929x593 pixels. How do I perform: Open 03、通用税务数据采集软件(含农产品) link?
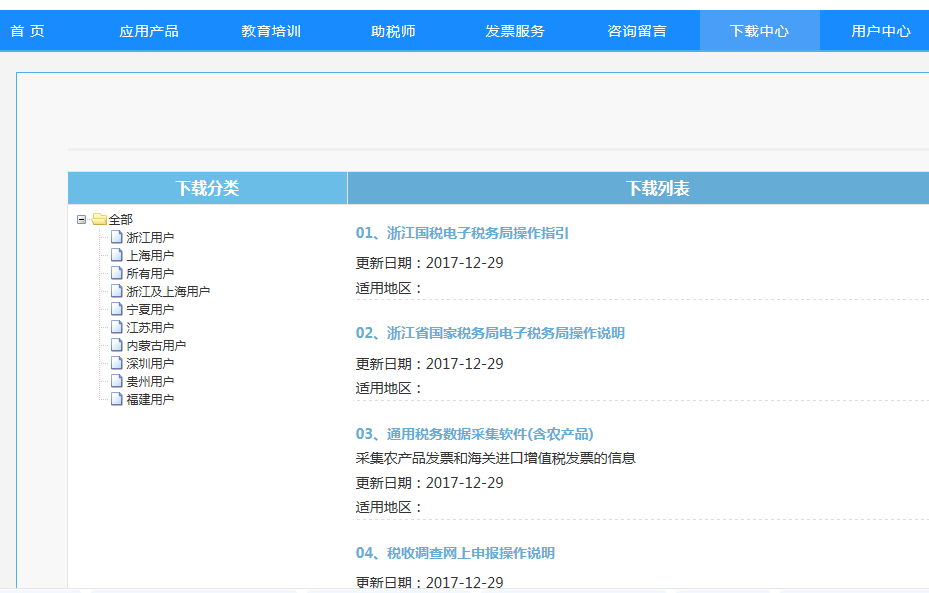(x=475, y=434)
